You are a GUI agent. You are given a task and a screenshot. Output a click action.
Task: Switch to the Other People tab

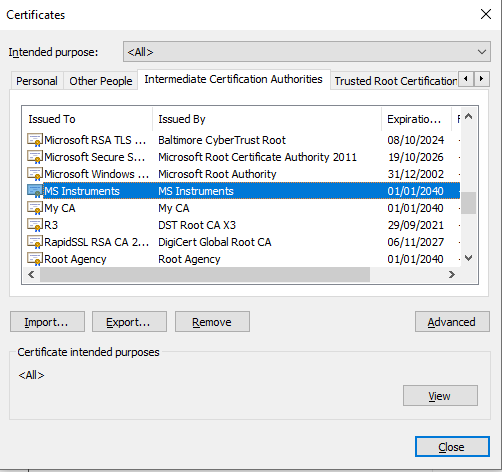coord(101,81)
